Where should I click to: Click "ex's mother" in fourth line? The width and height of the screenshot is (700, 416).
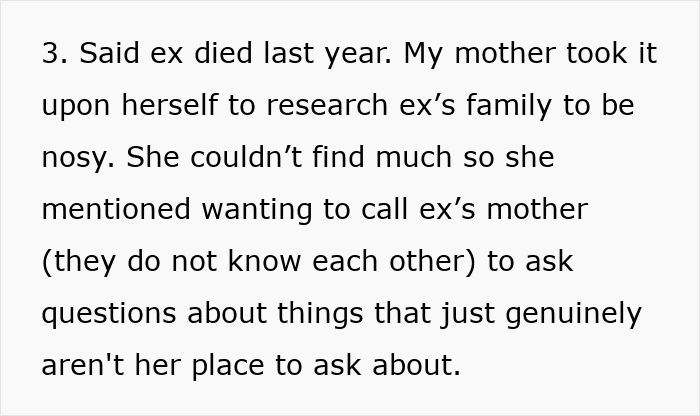point(517,210)
